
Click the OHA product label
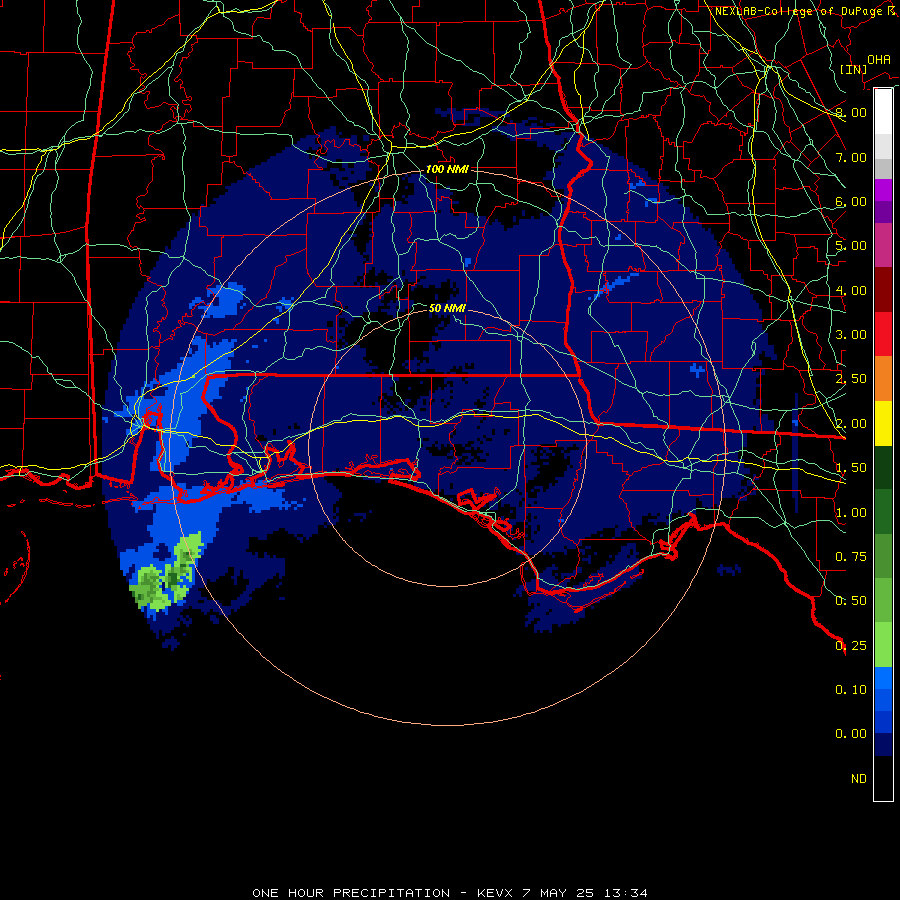click(879, 59)
